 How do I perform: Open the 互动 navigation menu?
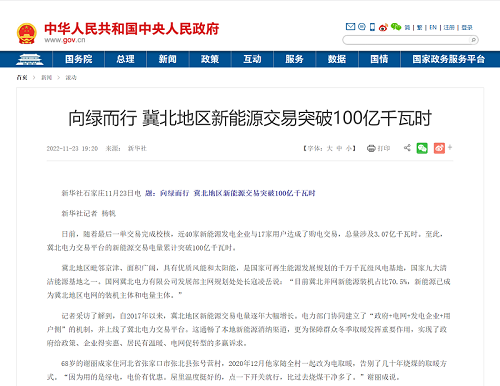click(252, 59)
